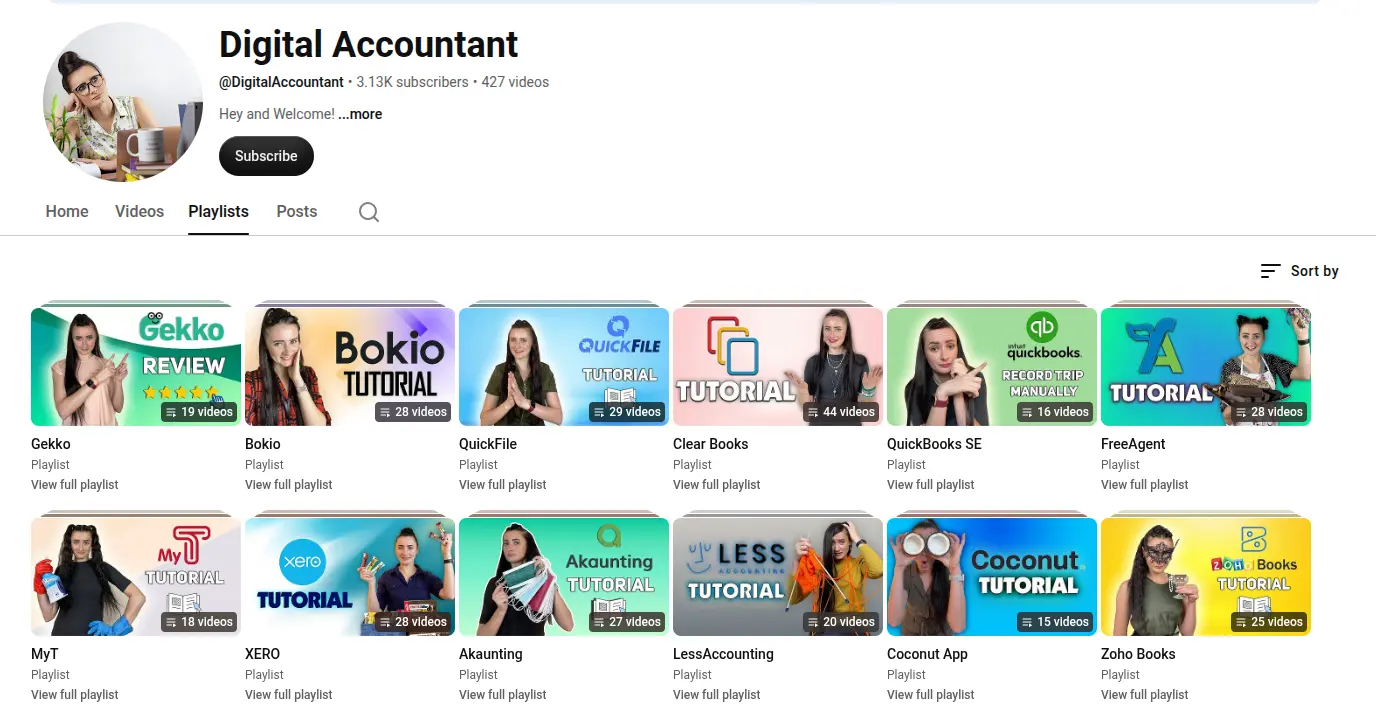
Task: Click the channel search magnifier icon
Action: [x=369, y=212]
